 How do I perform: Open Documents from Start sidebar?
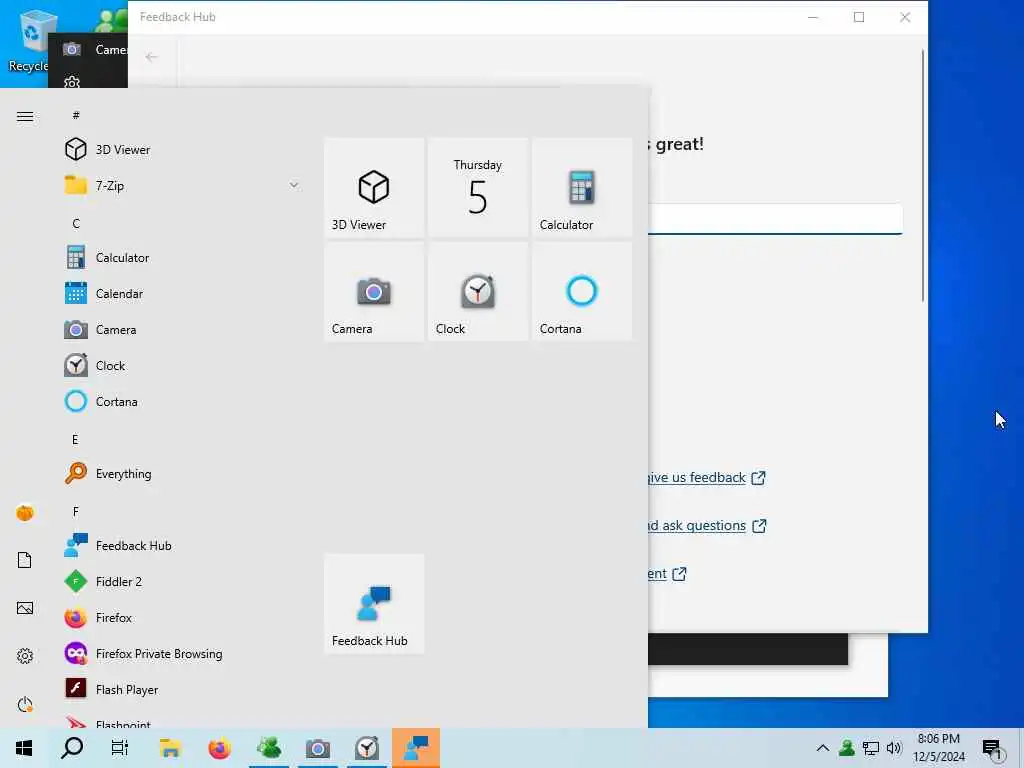coord(25,560)
